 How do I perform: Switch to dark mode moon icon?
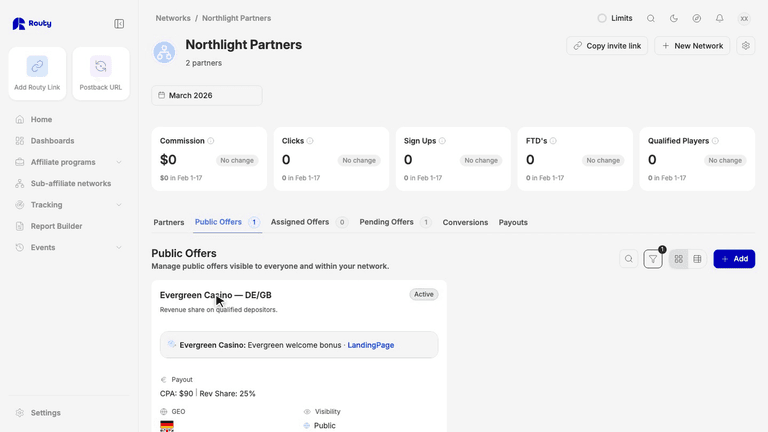[x=673, y=18]
